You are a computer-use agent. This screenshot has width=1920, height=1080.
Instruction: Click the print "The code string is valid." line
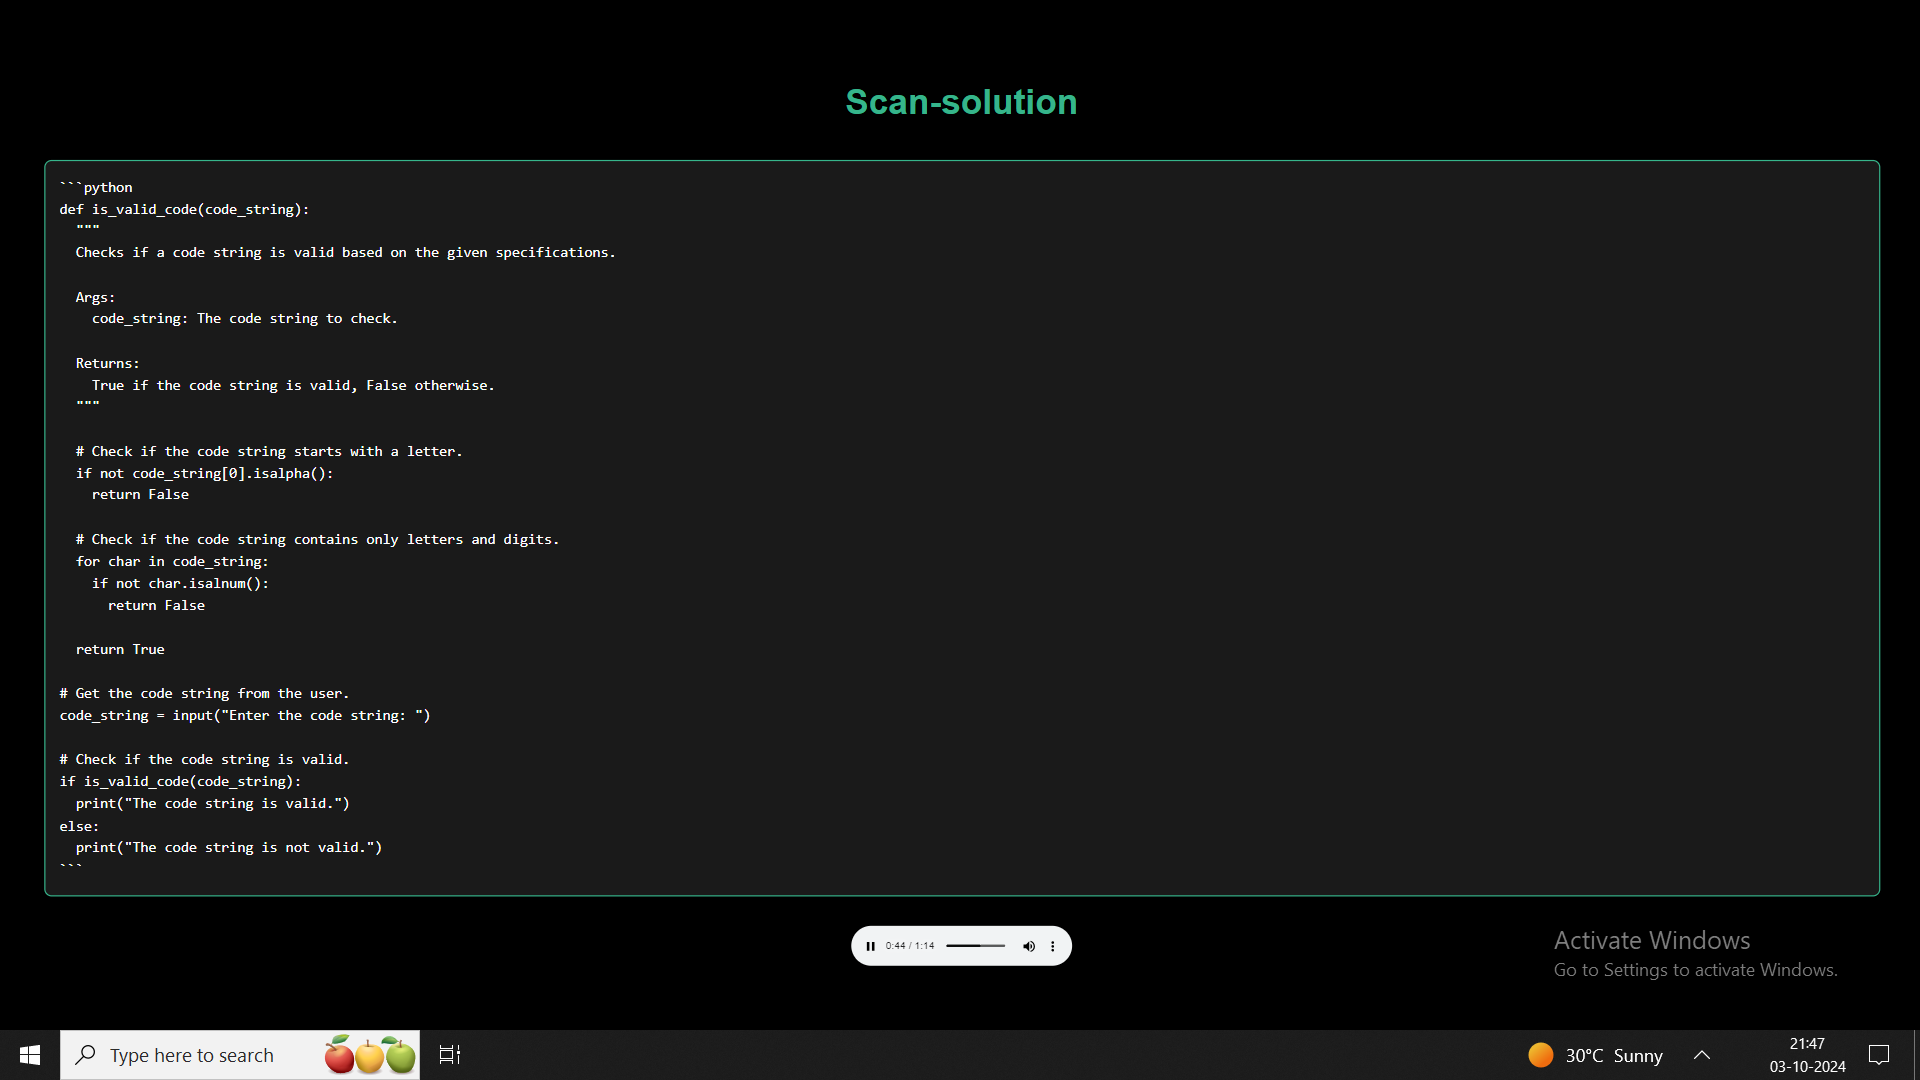(x=212, y=803)
